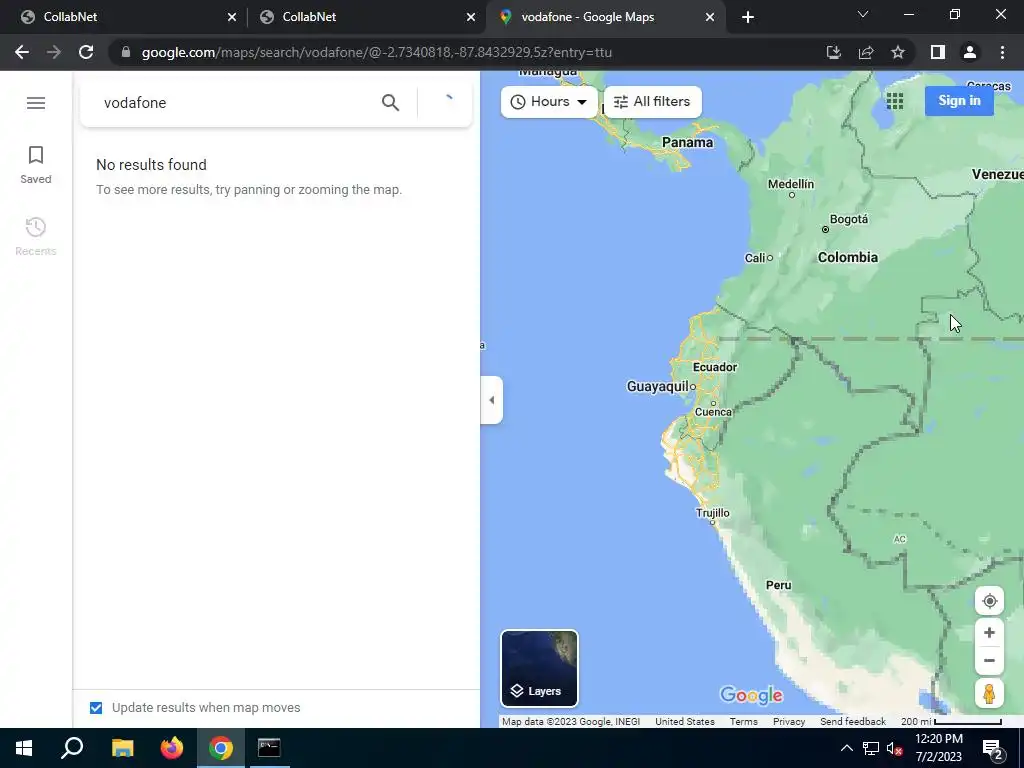Click the Ecuador country label
The image size is (1024, 768).
[x=714, y=367]
